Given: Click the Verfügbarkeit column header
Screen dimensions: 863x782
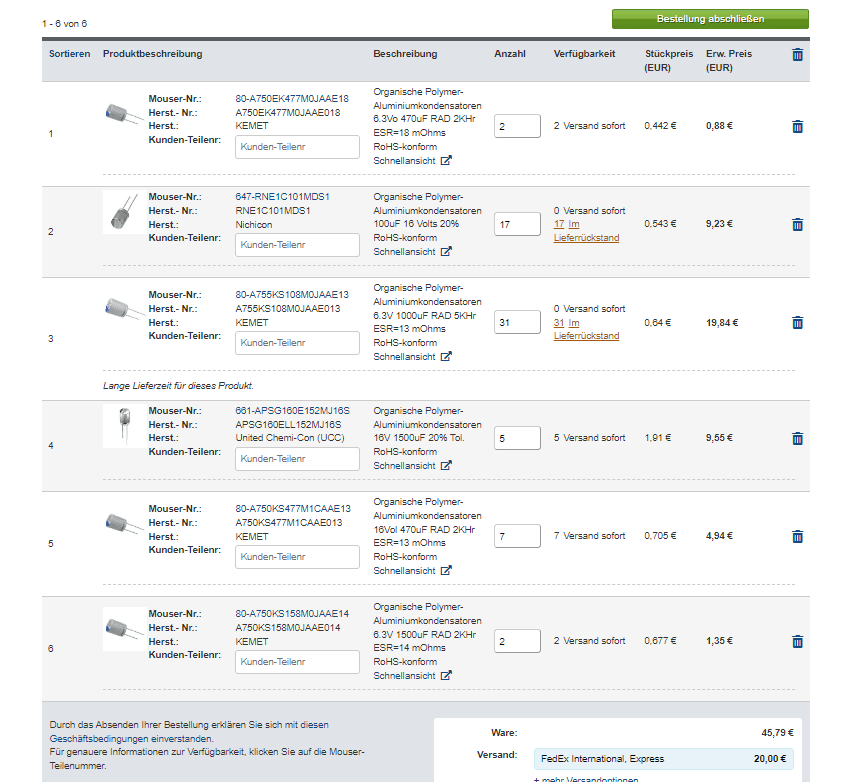Looking at the screenshot, I should (x=584, y=54).
